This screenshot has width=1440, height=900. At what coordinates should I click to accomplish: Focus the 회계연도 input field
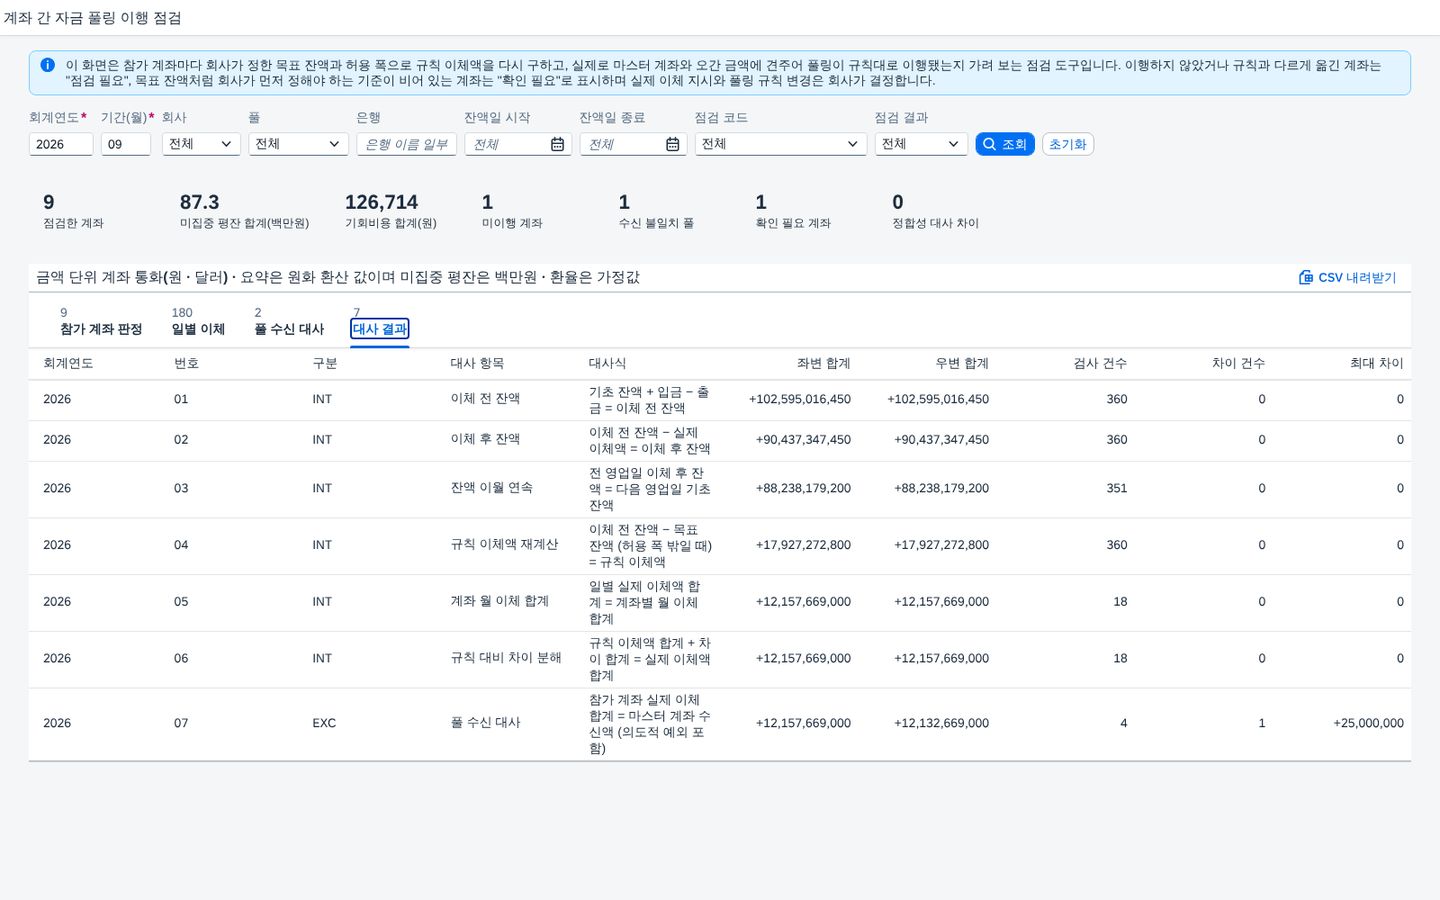tap(61, 144)
